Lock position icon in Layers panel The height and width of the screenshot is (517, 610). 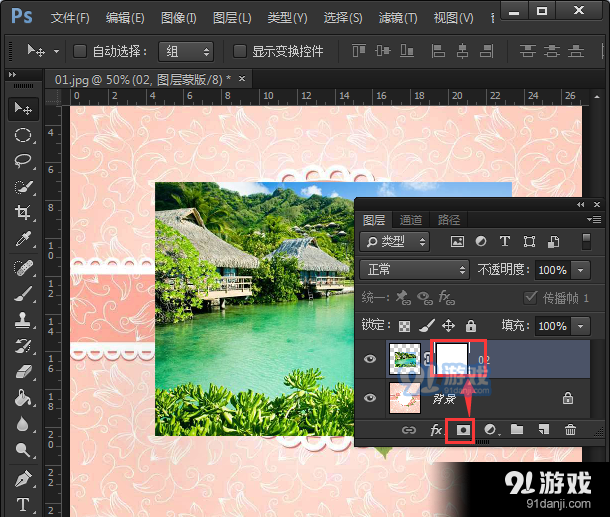[x=448, y=326]
